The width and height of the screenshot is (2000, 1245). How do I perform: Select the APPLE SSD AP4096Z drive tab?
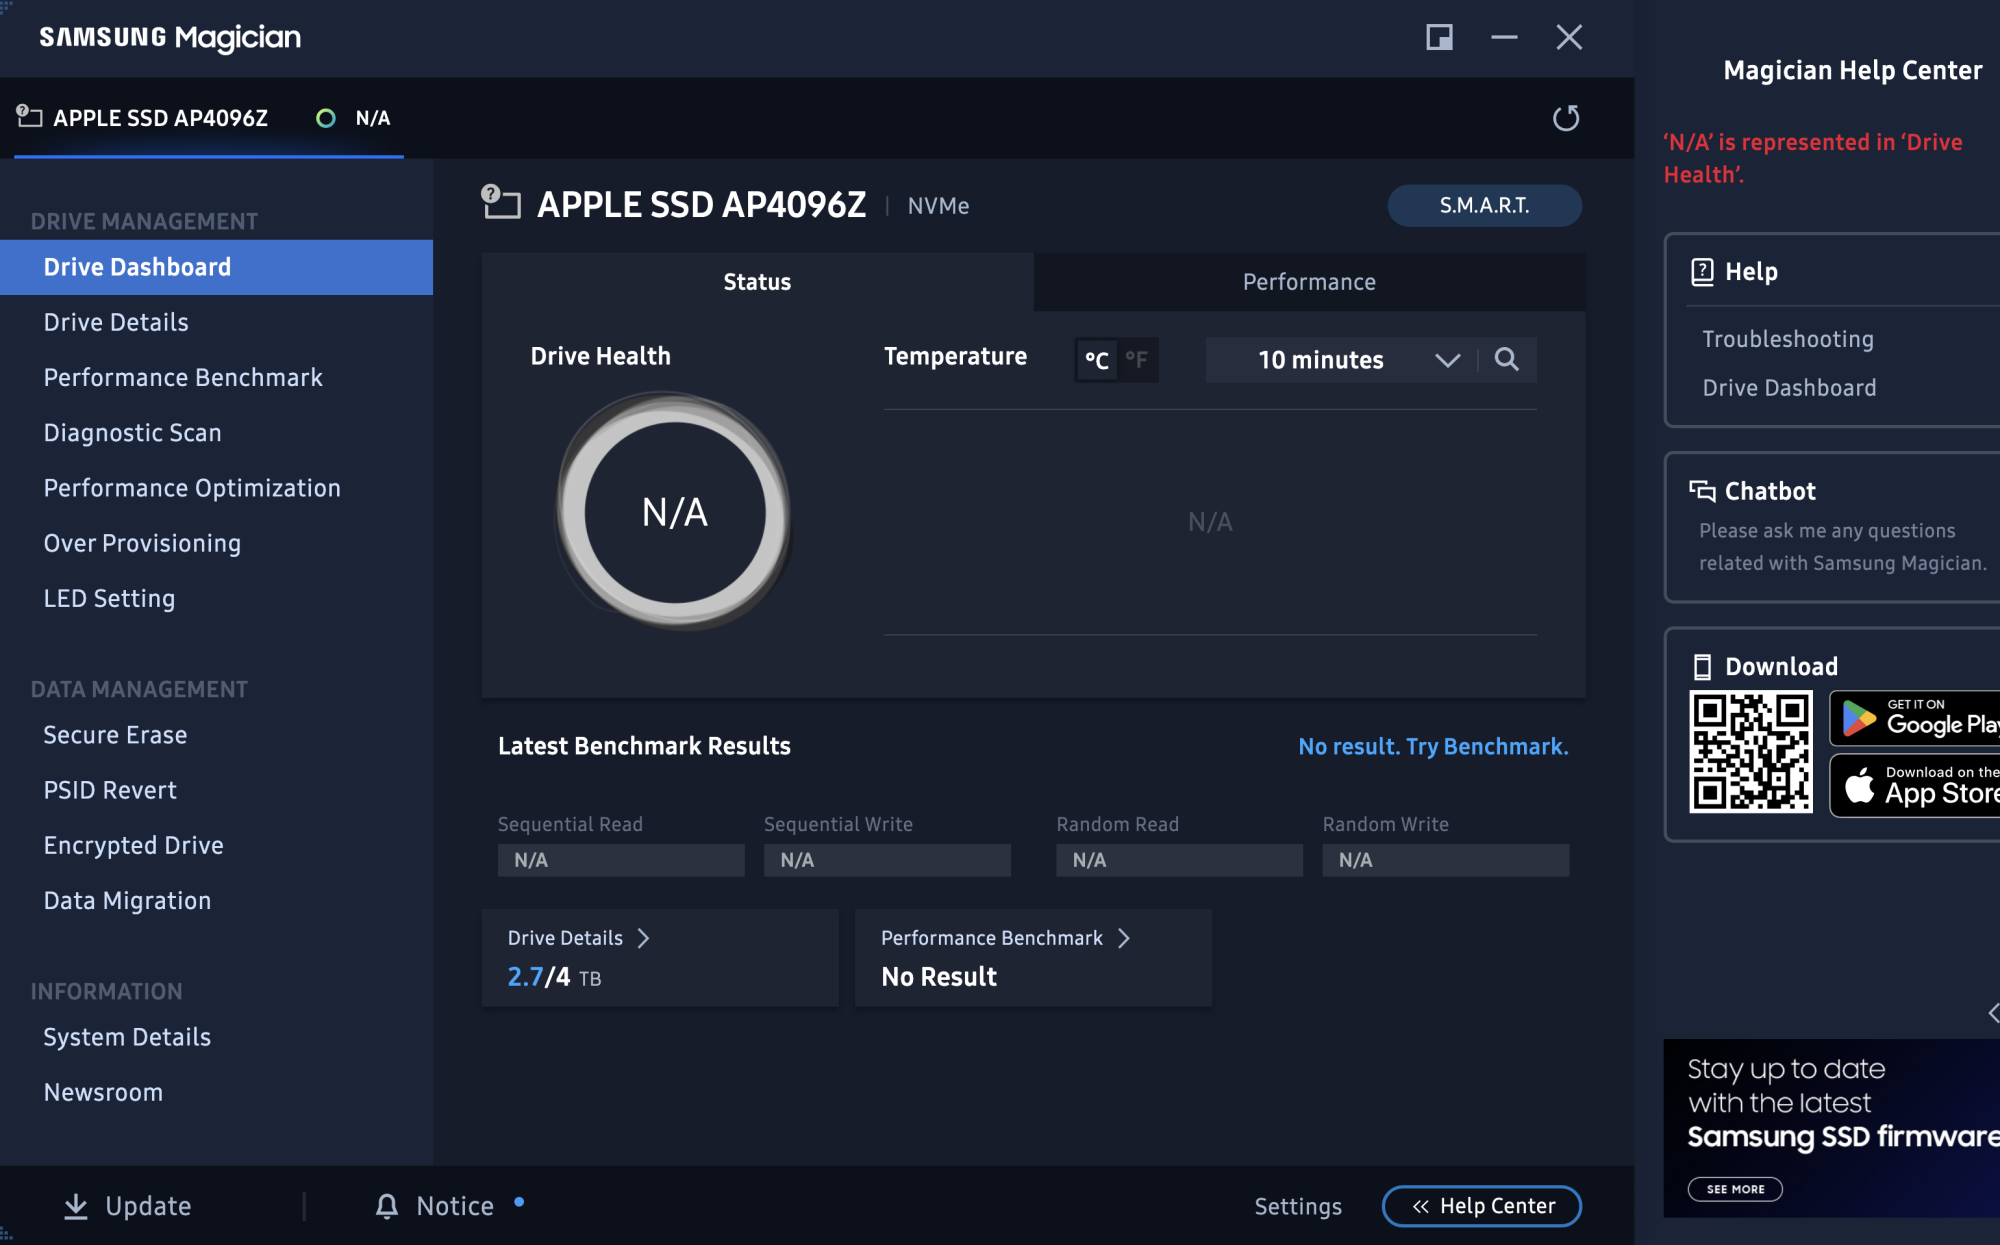209,118
